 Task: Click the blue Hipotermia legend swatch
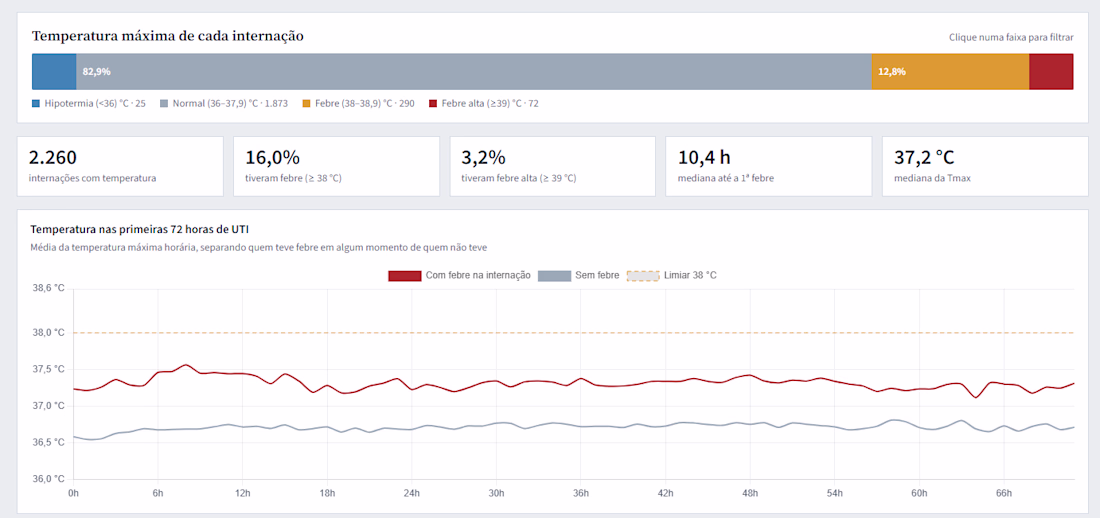(x=36, y=104)
